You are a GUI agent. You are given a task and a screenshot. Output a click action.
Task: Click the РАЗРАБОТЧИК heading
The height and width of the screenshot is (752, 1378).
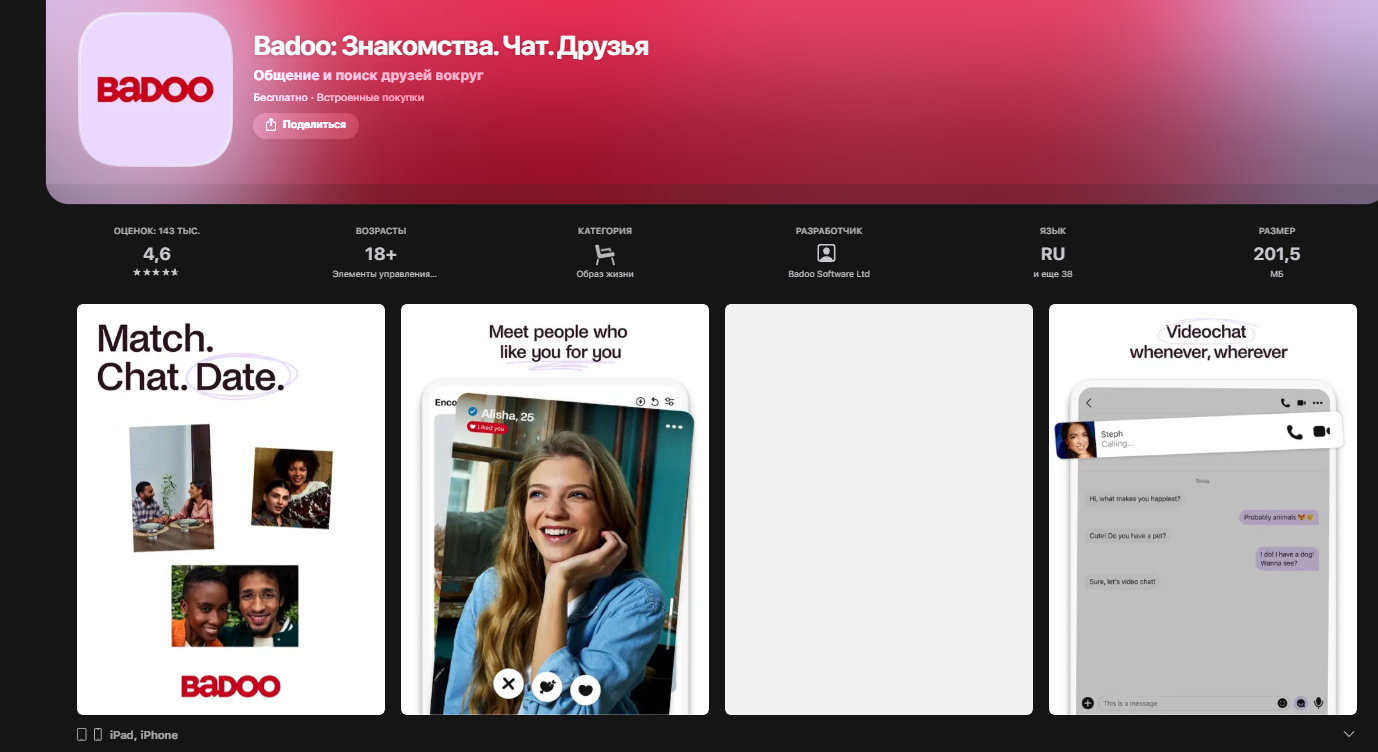pos(829,231)
